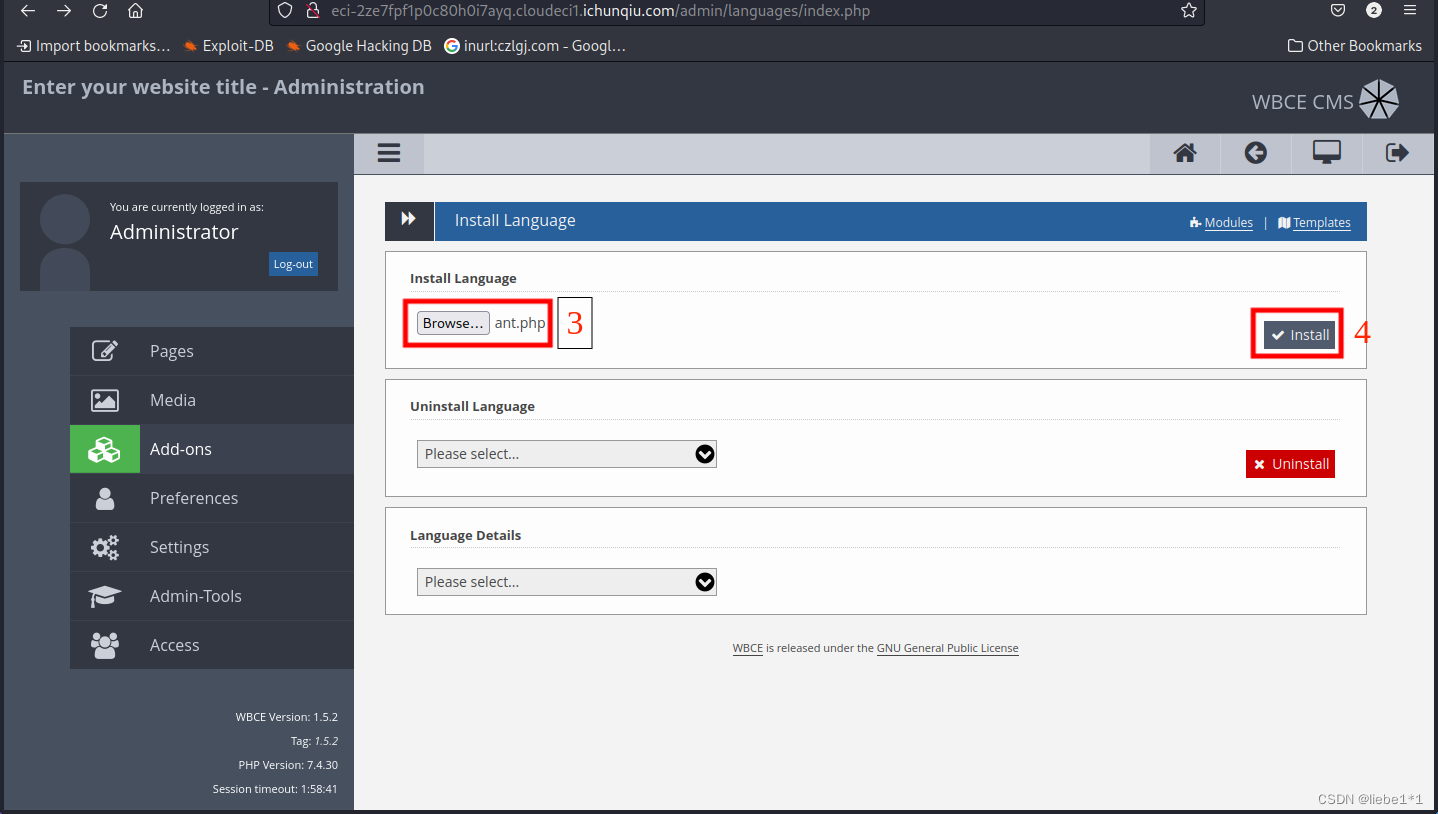Open Pages menu item
Image resolution: width=1438 pixels, height=814 pixels.
click(212, 351)
